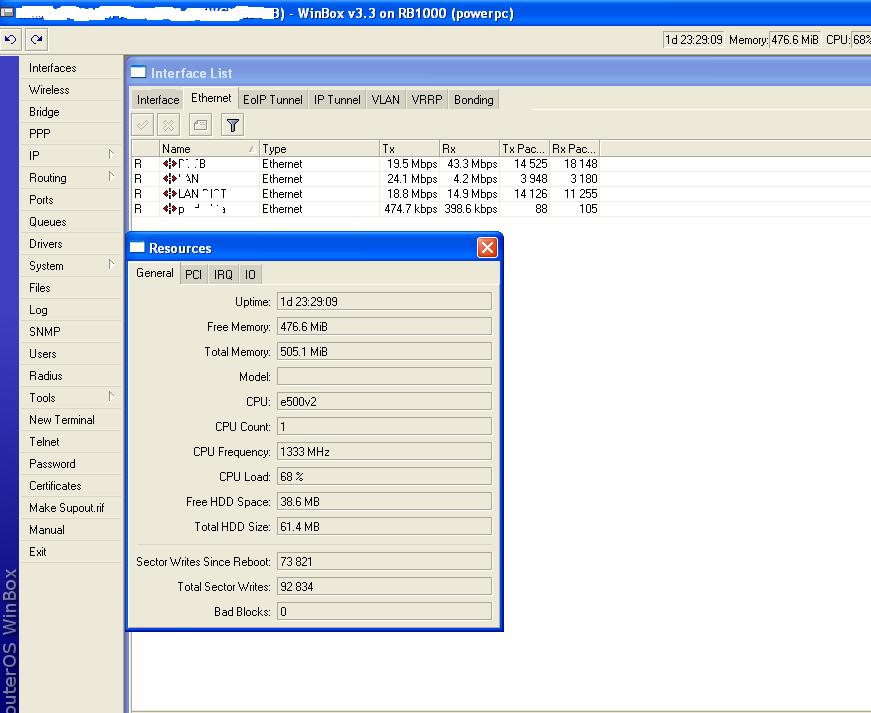Open the IRQ tab in Resources
The image size is (871, 713).
pyautogui.click(x=223, y=275)
